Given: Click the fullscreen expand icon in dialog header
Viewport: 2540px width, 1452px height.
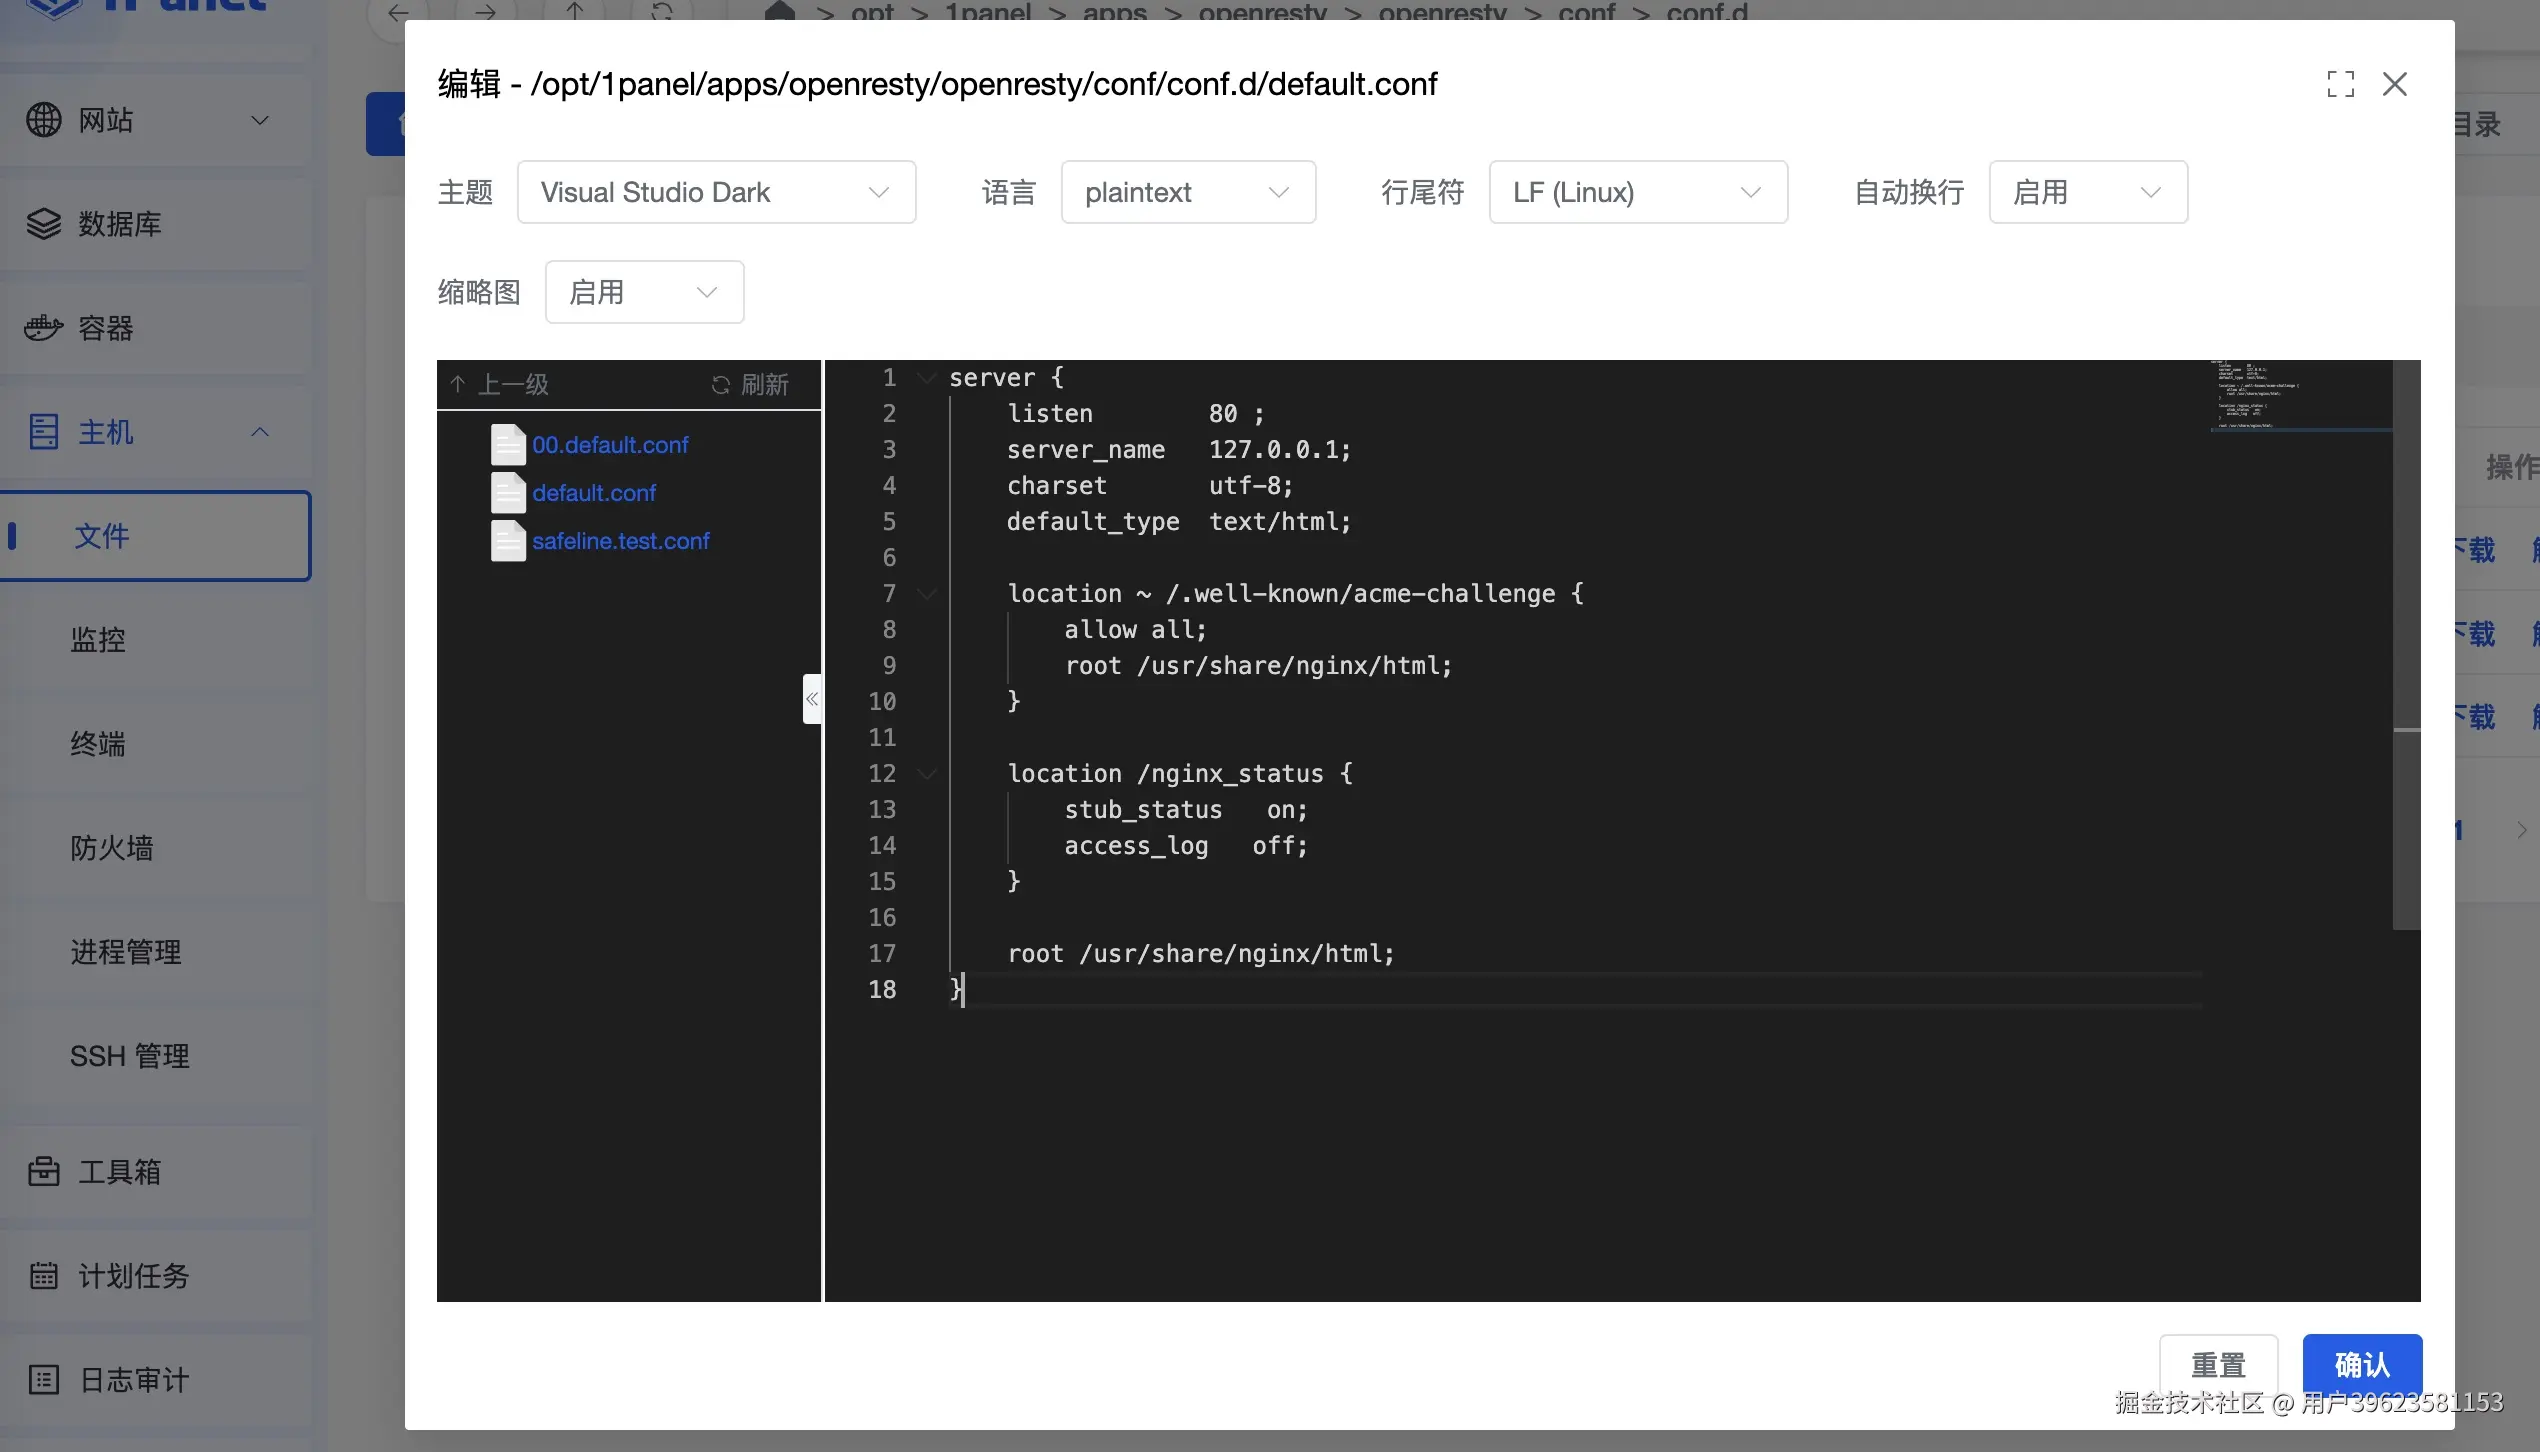Looking at the screenshot, I should click(x=2340, y=84).
